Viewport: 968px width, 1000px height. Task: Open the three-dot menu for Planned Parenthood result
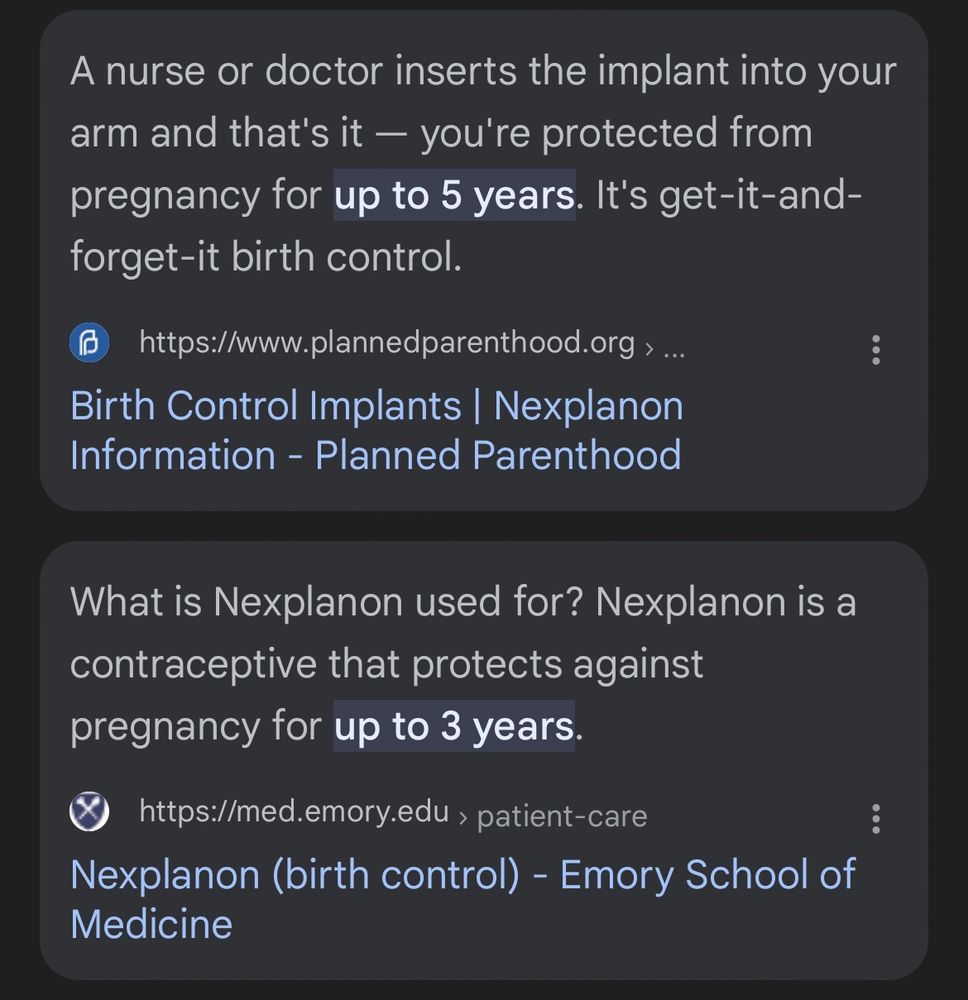876,349
